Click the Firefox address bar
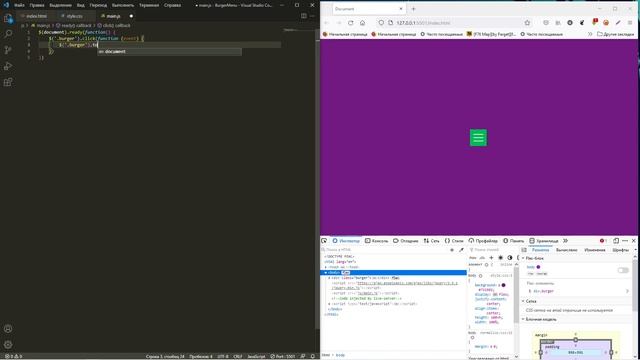 453,23
